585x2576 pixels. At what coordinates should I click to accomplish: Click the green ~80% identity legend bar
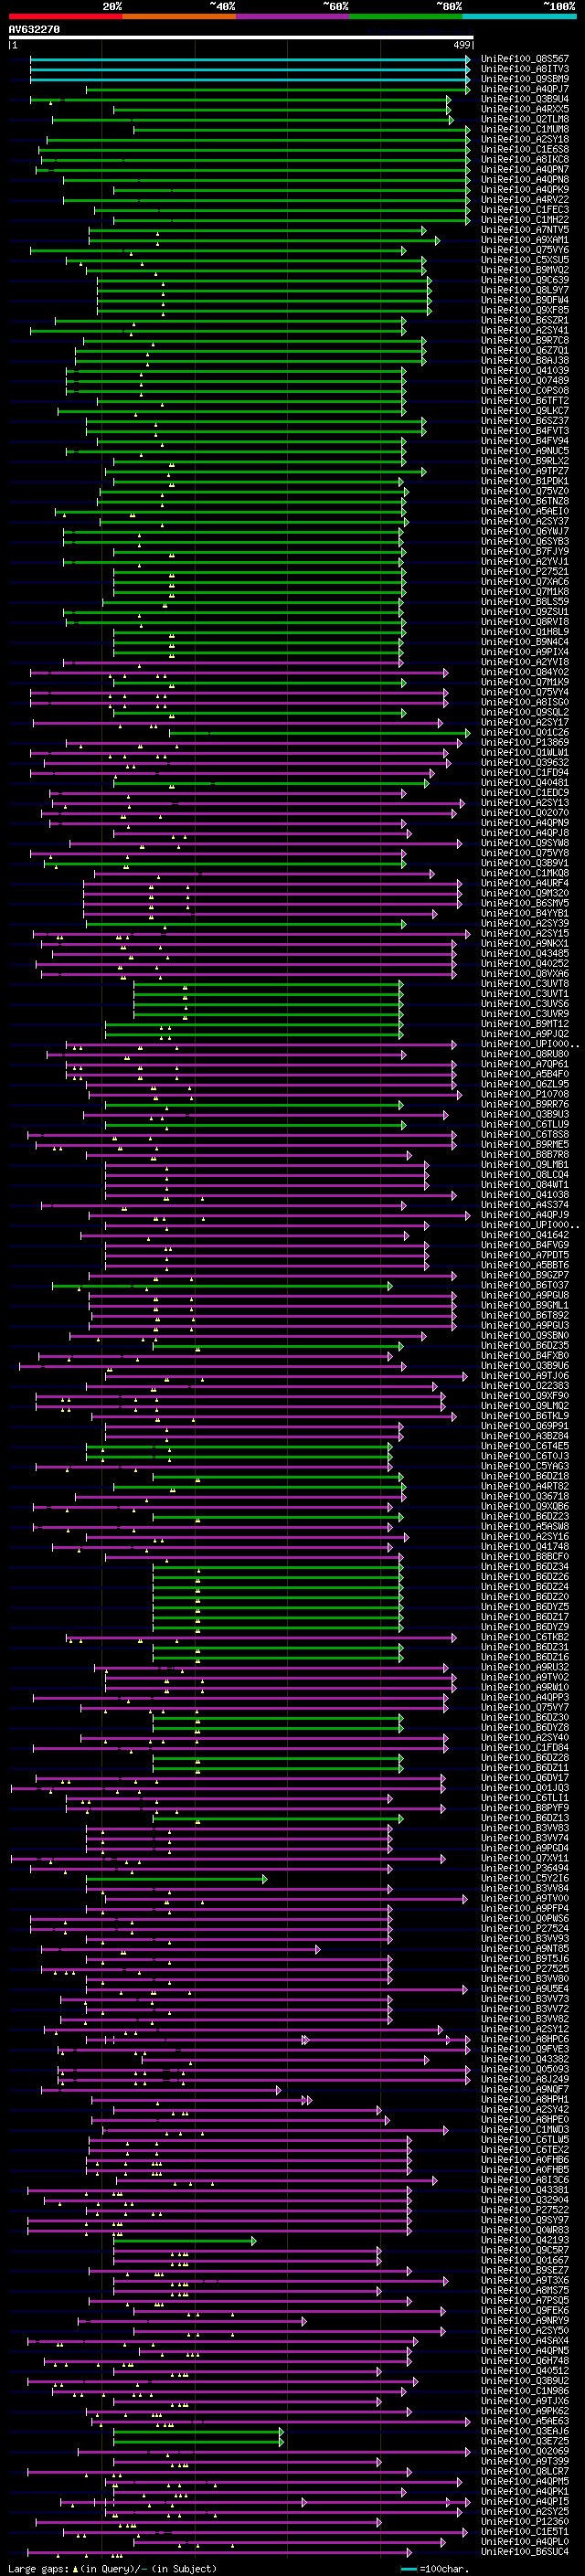pyautogui.click(x=406, y=16)
